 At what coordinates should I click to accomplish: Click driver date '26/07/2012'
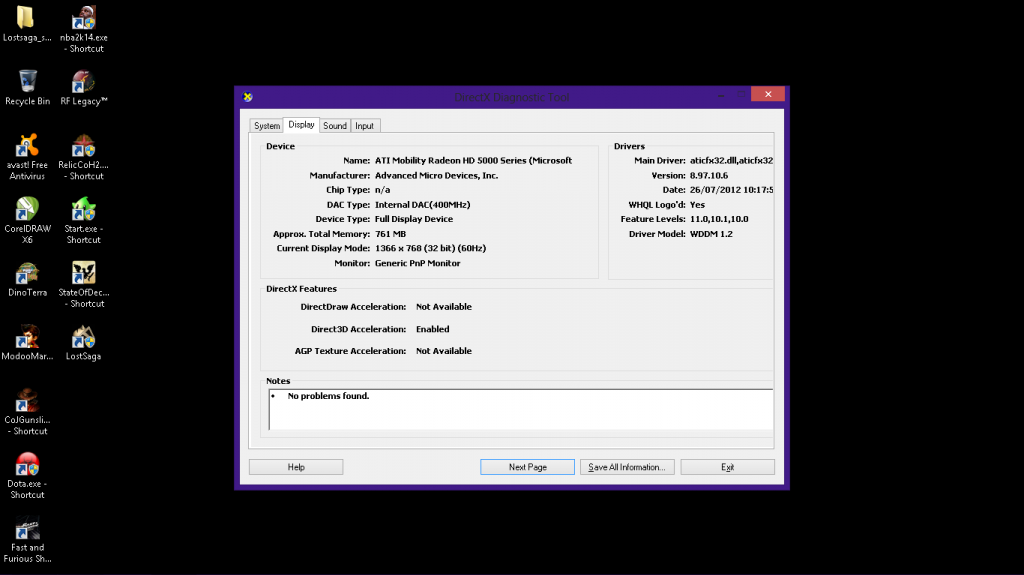(714, 190)
